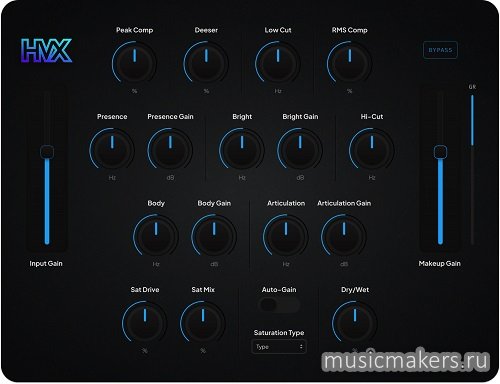Click the Sat Drive knob

(145, 322)
